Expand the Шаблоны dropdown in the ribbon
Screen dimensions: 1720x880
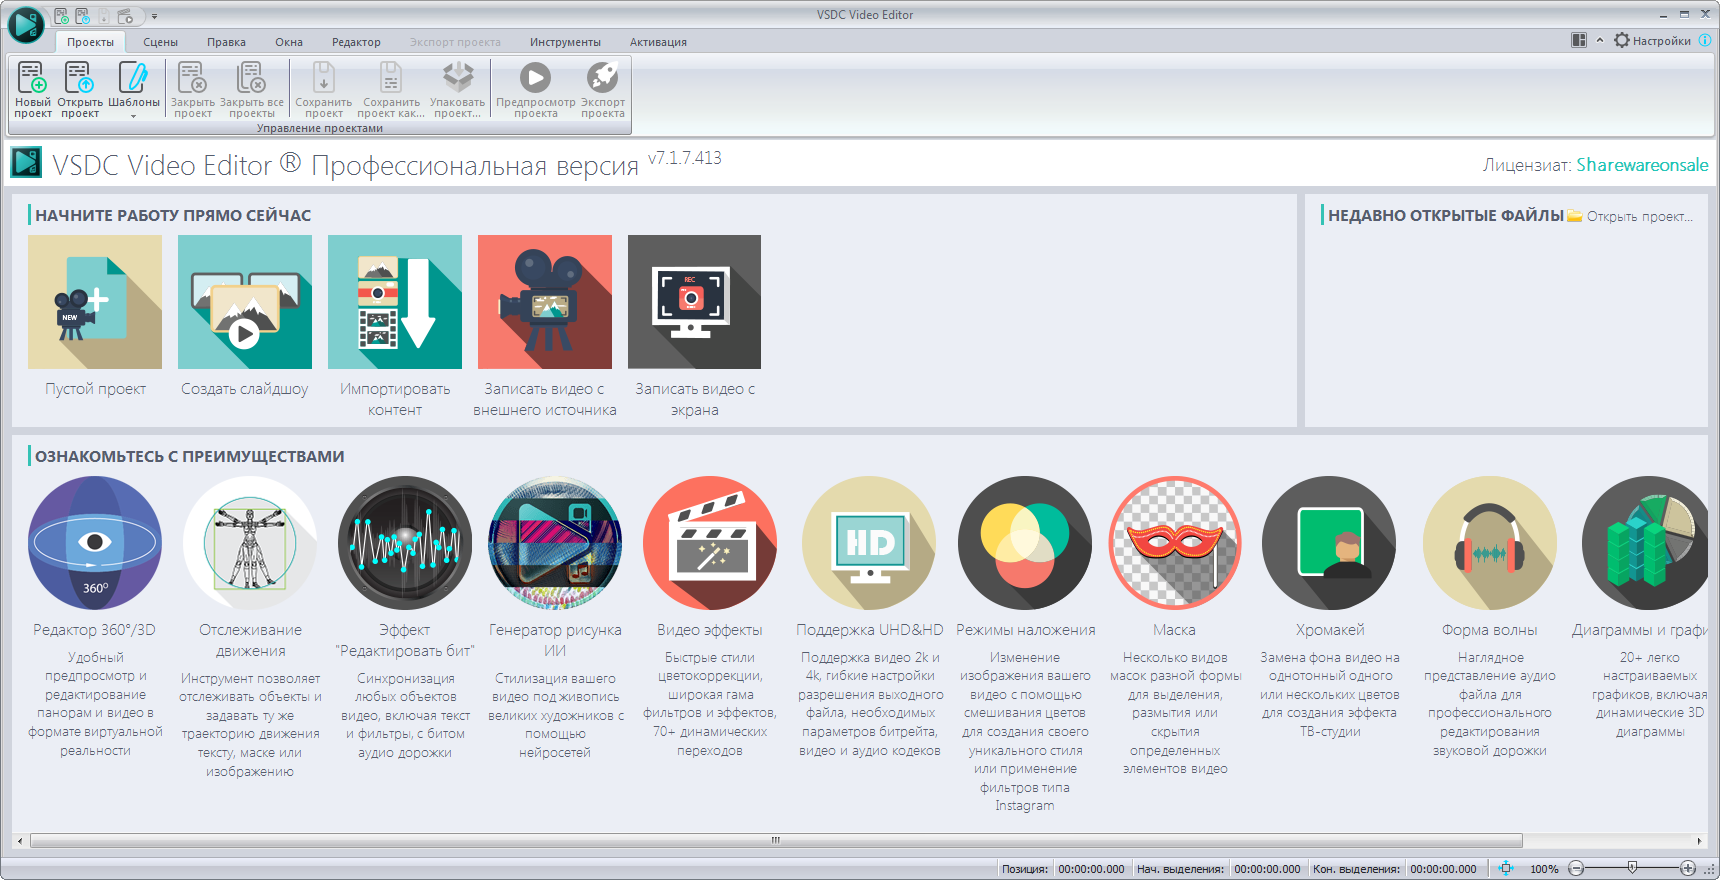(133, 116)
